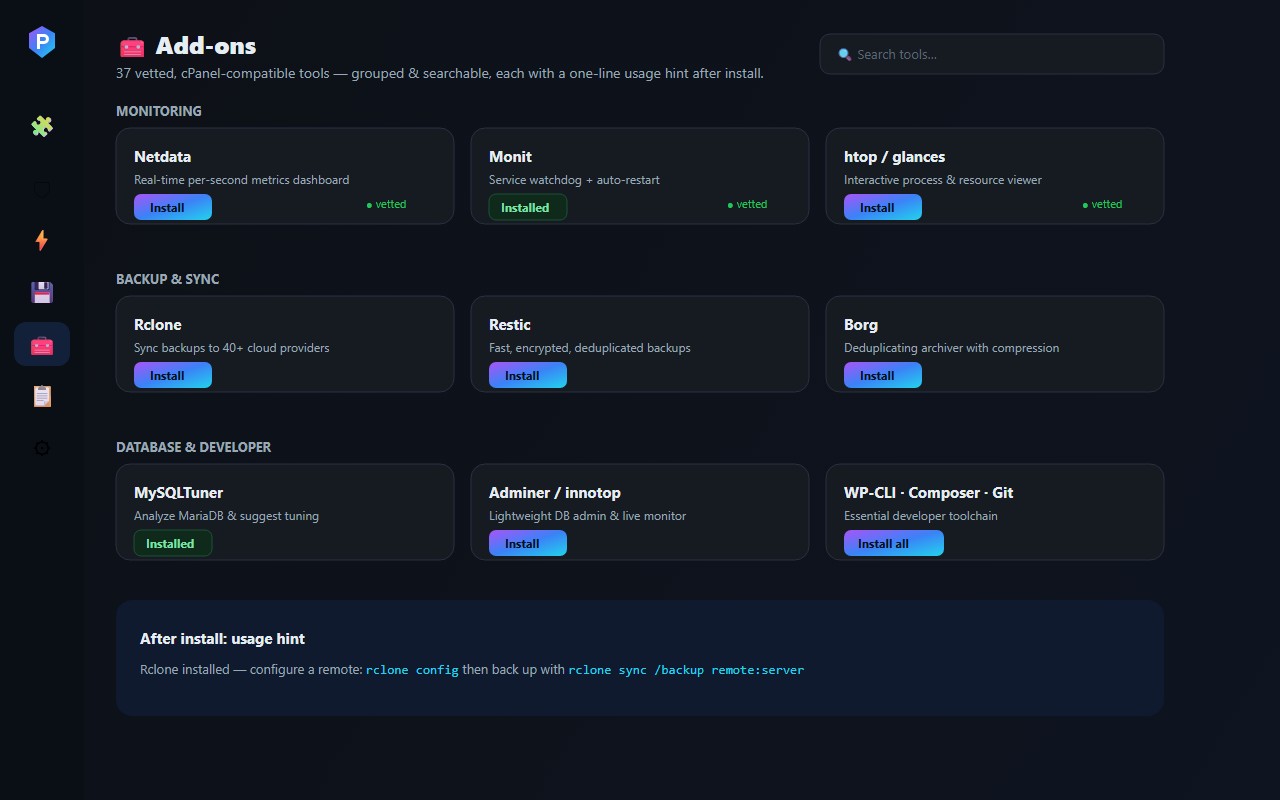Click the Monit card title

(510, 156)
